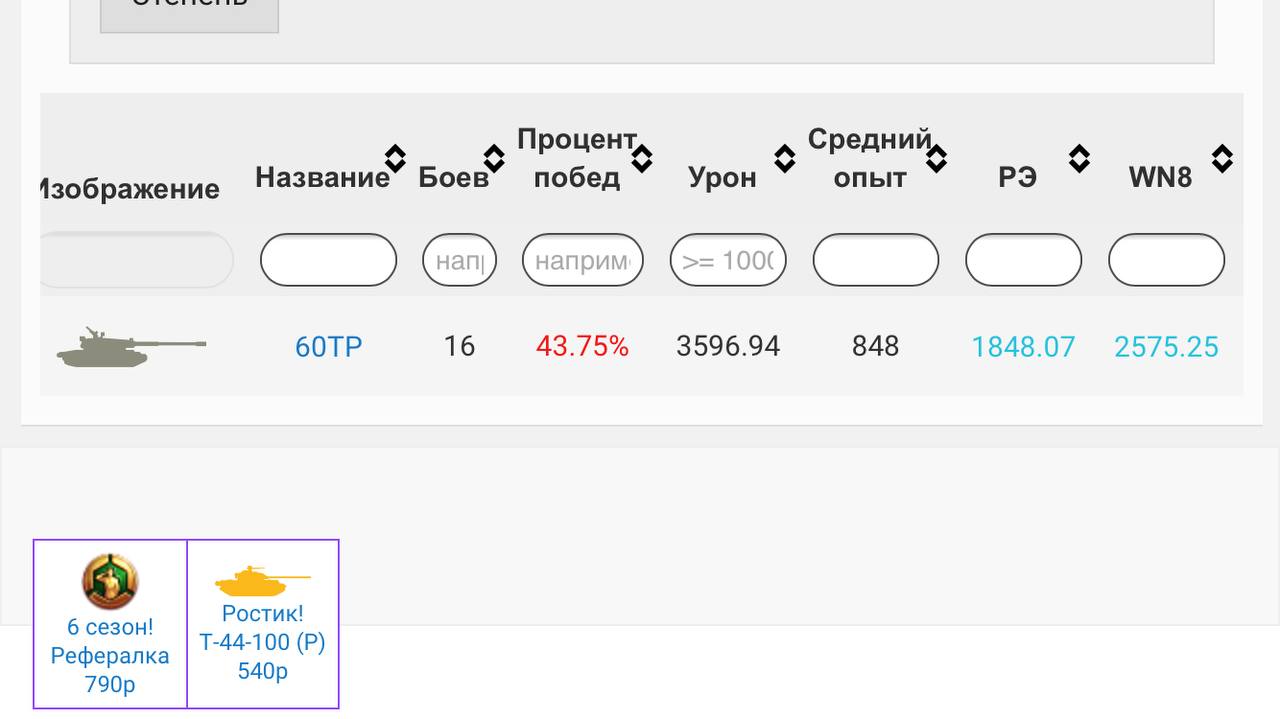This screenshot has width=1280, height=719.
Task: Select the Процент побед filter box
Action: (582, 260)
